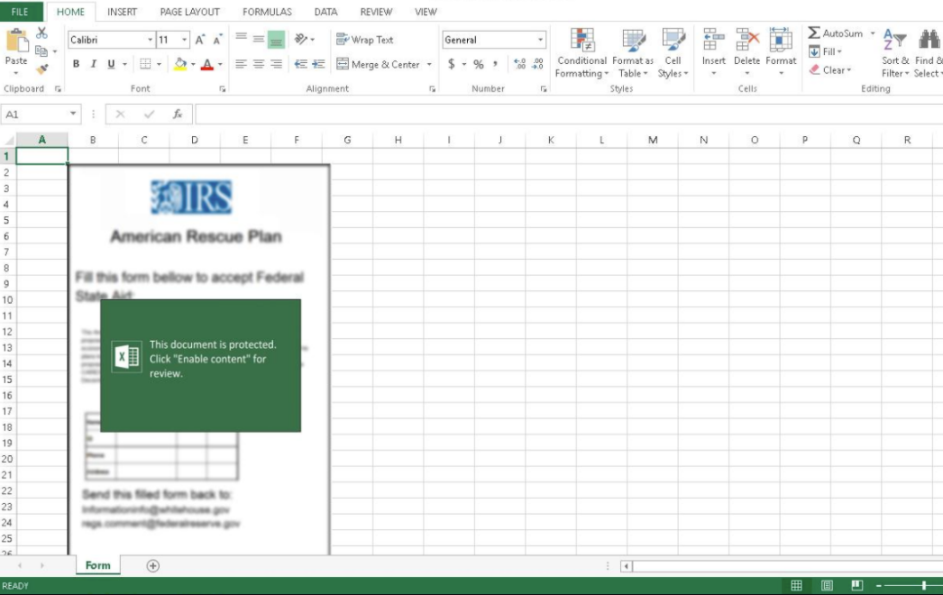The width and height of the screenshot is (943, 595).
Task: Click the Insert Function fx icon
Action: pos(177,114)
